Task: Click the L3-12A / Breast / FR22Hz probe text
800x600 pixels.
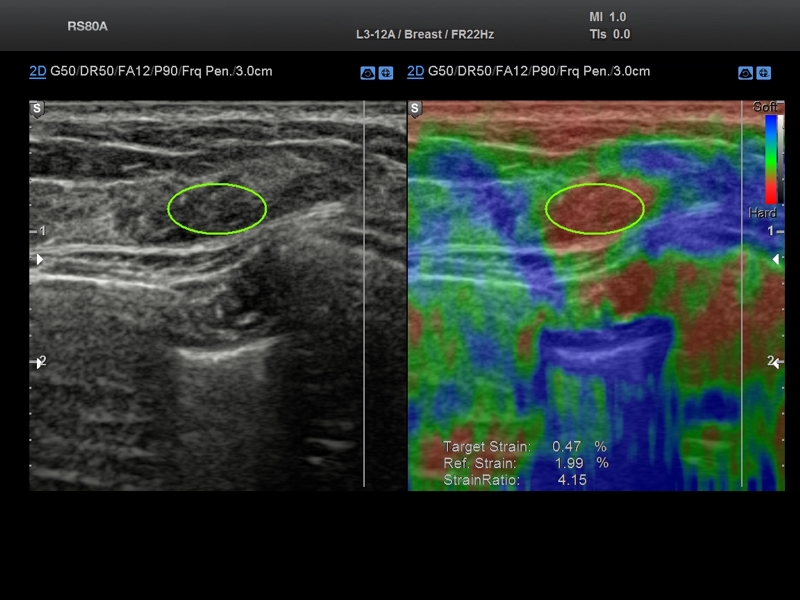Action: (x=424, y=34)
